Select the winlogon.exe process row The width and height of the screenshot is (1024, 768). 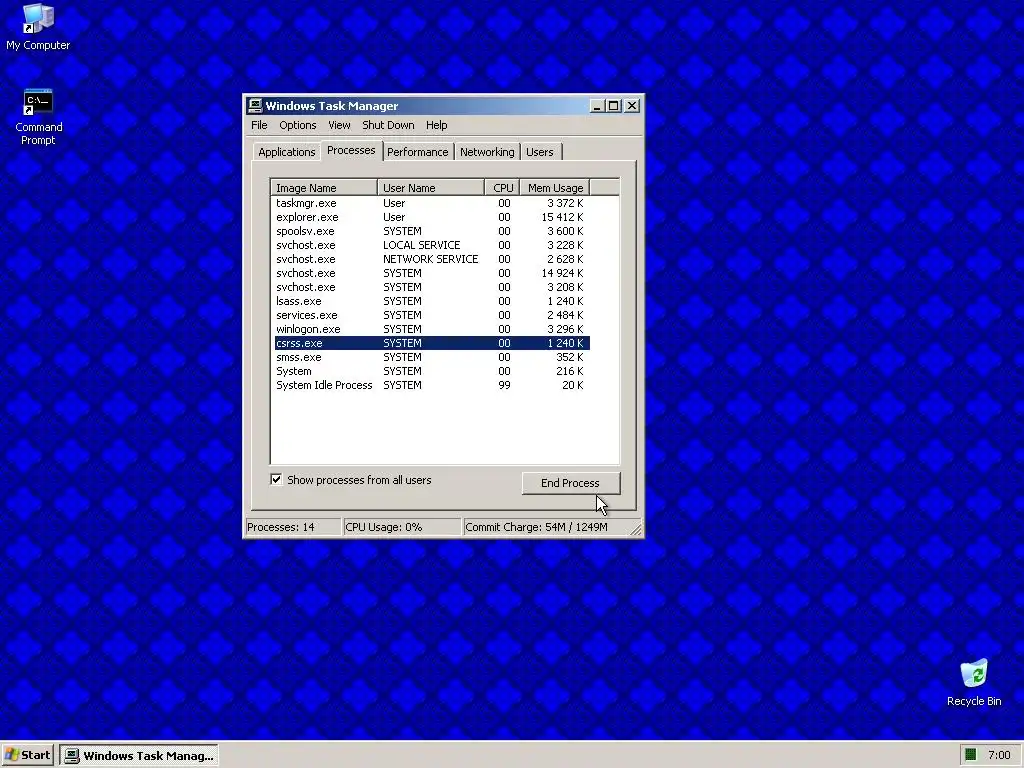(x=432, y=329)
